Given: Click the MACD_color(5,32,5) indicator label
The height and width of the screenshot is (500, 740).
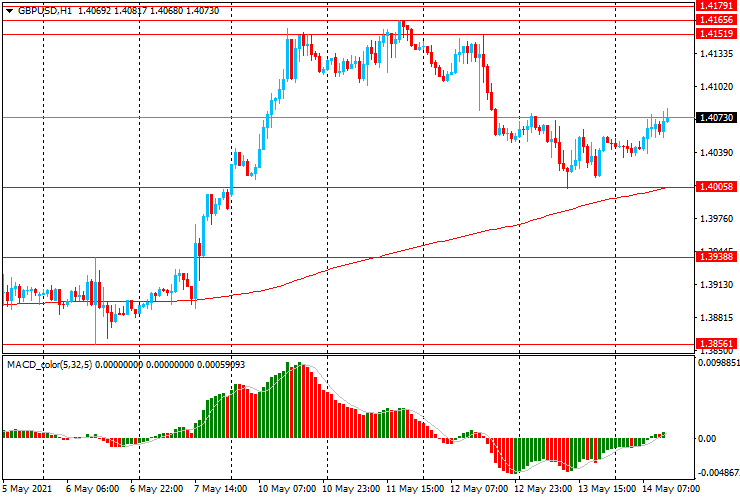Looking at the screenshot, I should [50, 365].
